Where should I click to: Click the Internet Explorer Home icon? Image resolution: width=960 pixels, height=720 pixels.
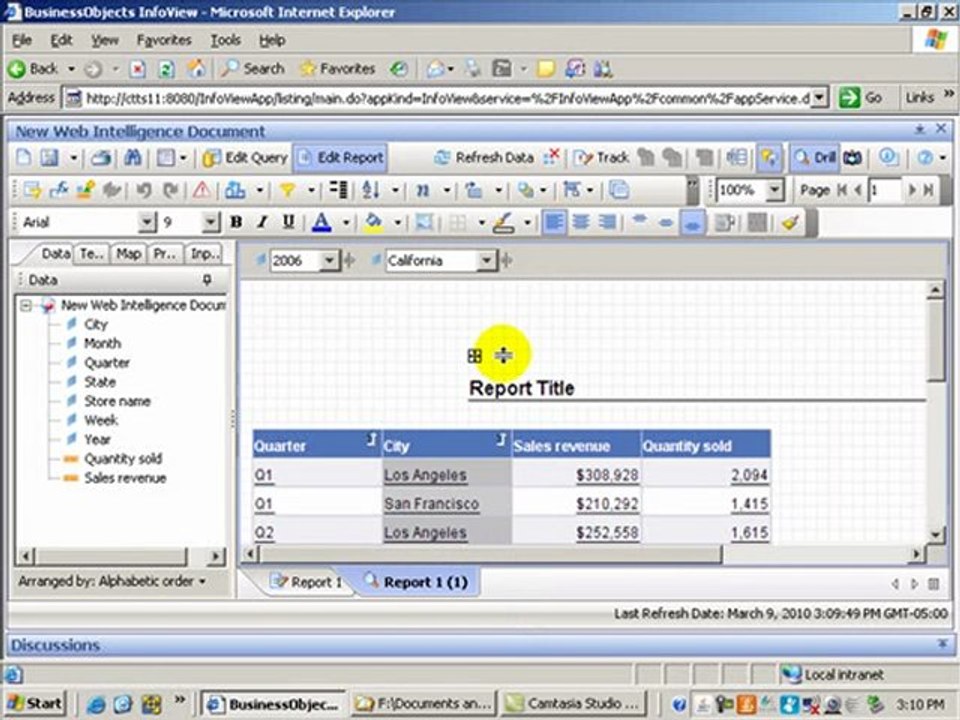coord(196,69)
